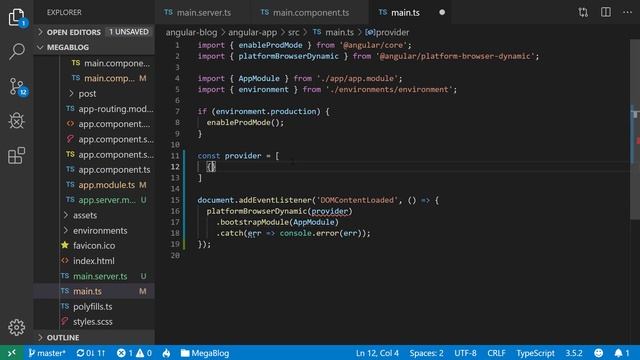Click angular-blog in the breadcrumb
The image size is (640, 360).
tap(191, 32)
